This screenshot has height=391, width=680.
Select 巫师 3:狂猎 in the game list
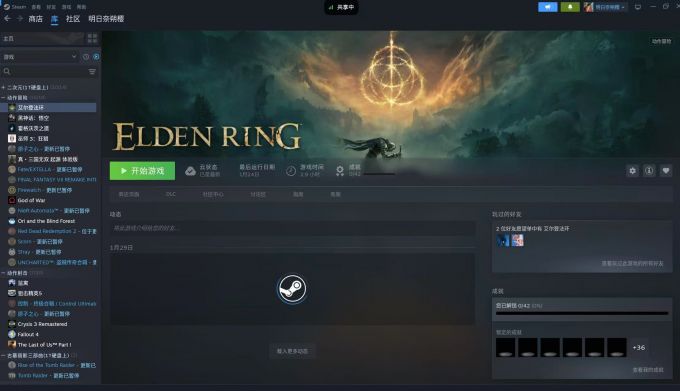pyautogui.click(x=33, y=139)
